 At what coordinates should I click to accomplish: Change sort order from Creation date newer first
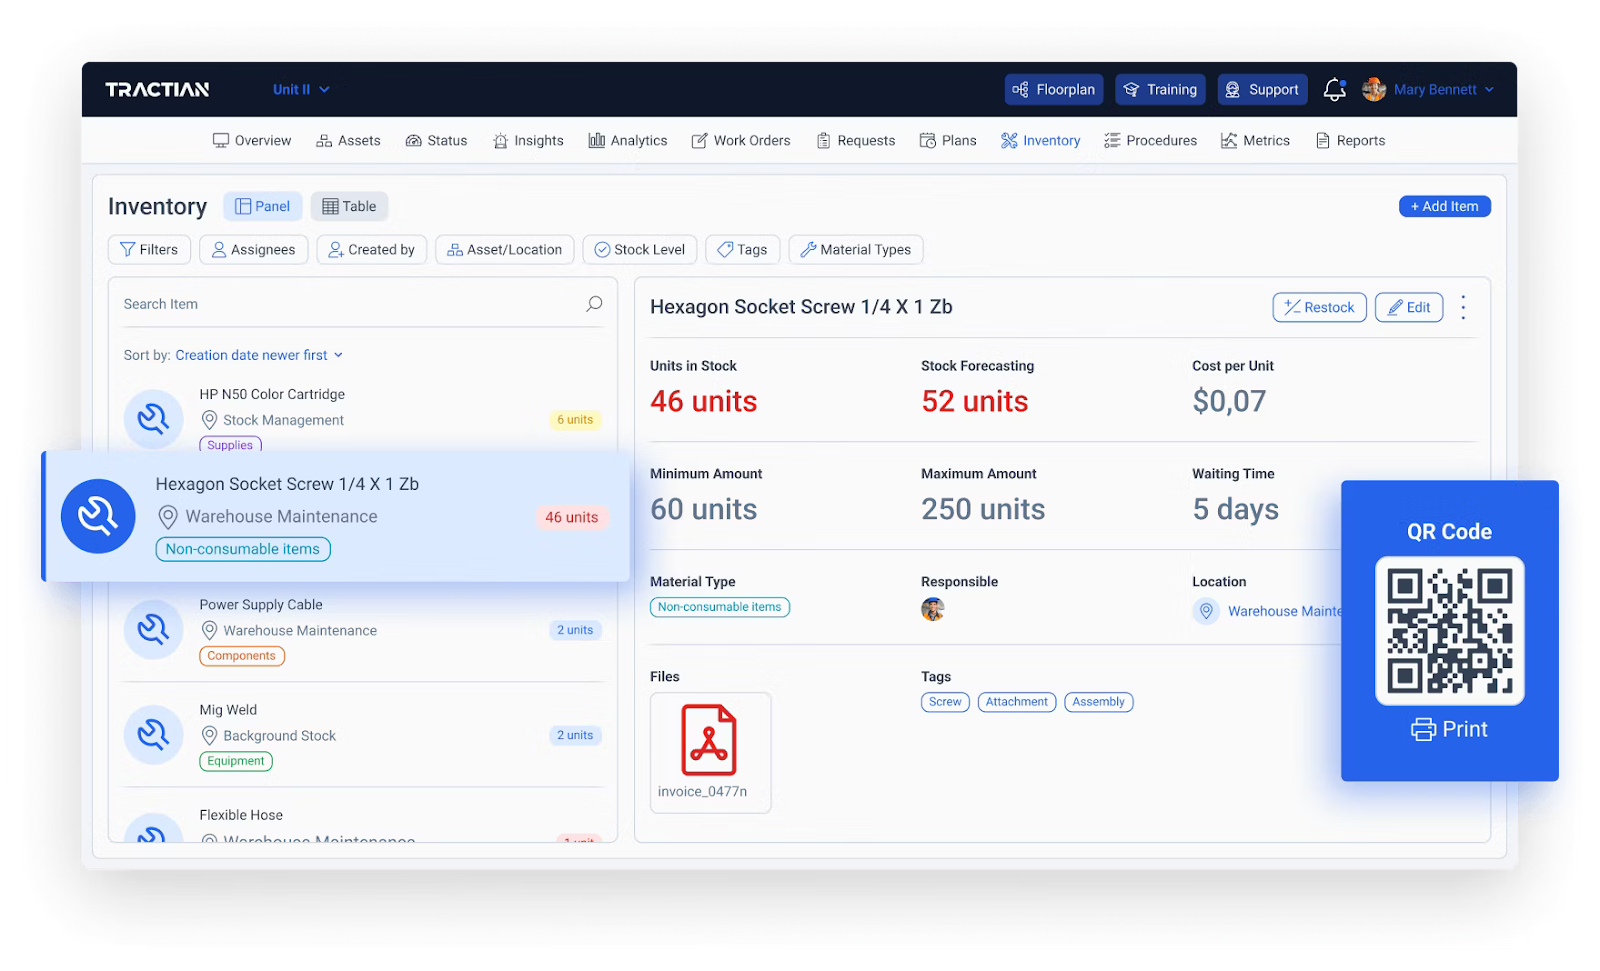(x=259, y=356)
